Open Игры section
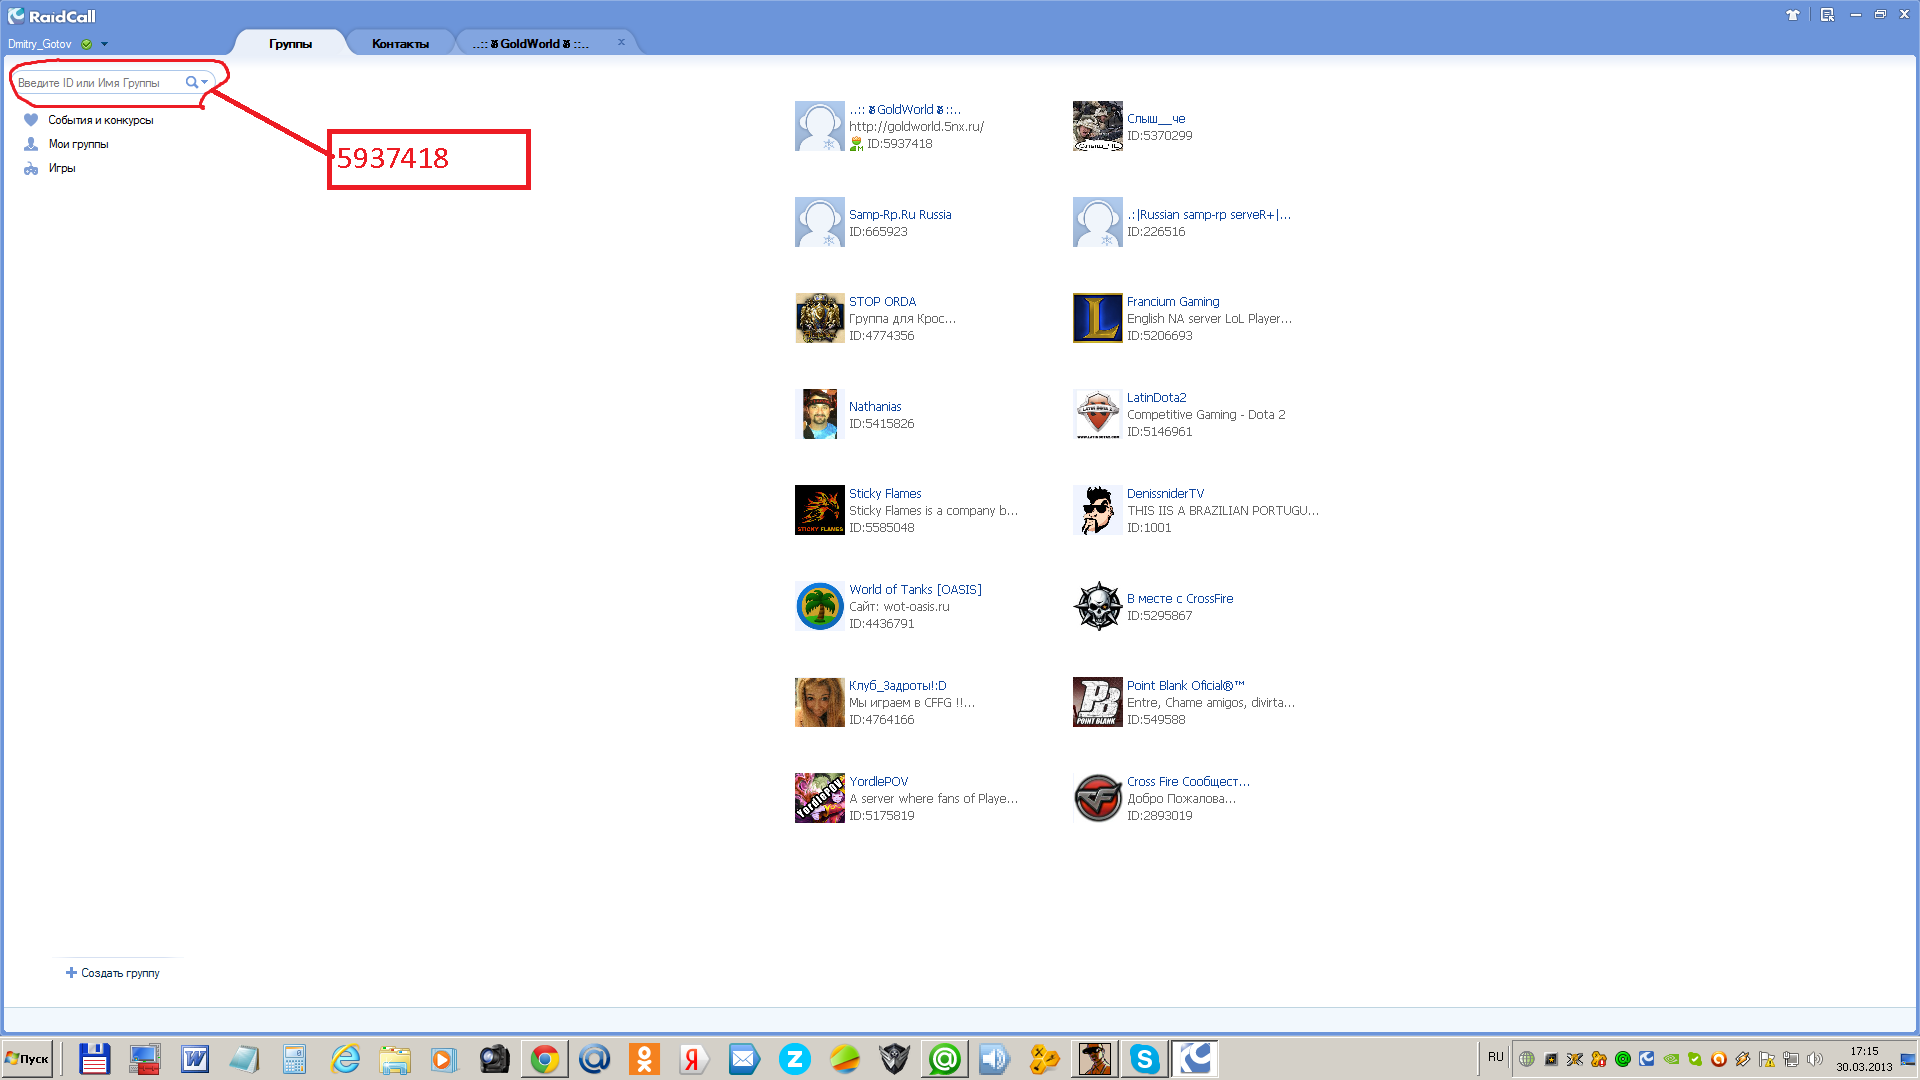Viewport: 1920px width, 1080px height. click(62, 168)
